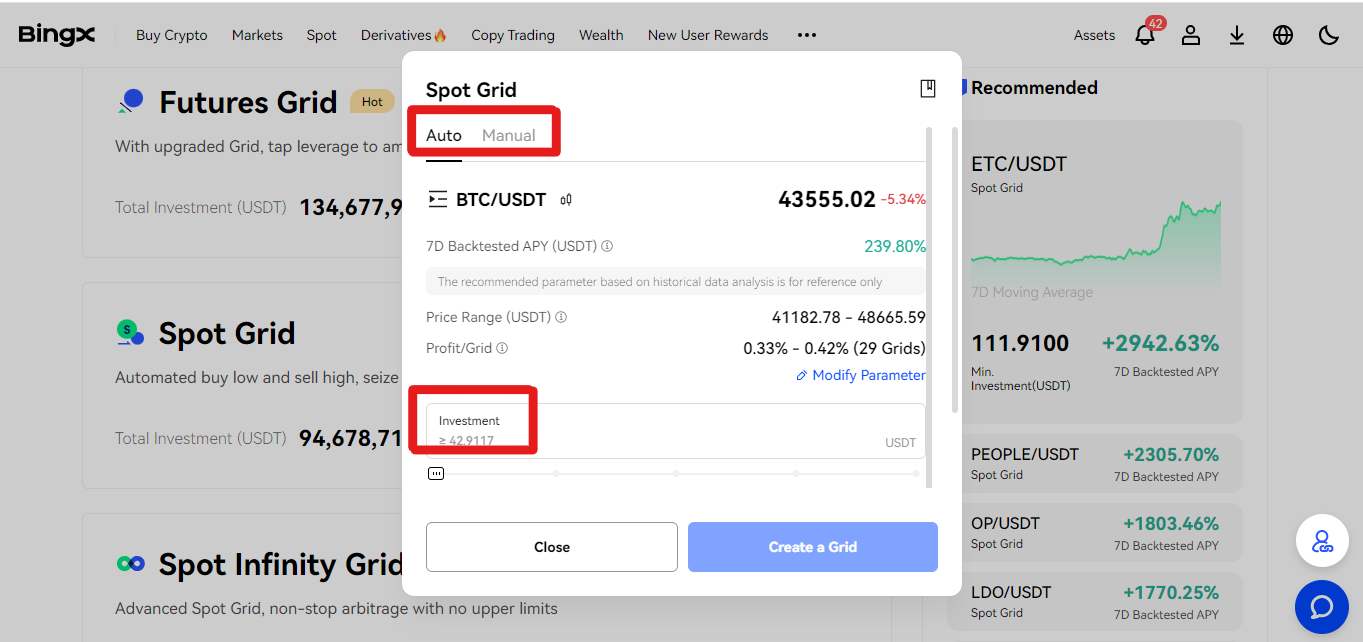Click the Close button

coord(552,547)
